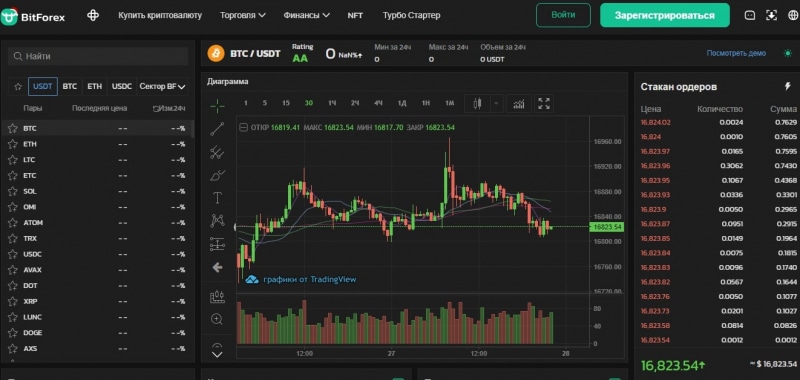Click the Найти search field
800x380 pixels.
pyautogui.click(x=98, y=56)
